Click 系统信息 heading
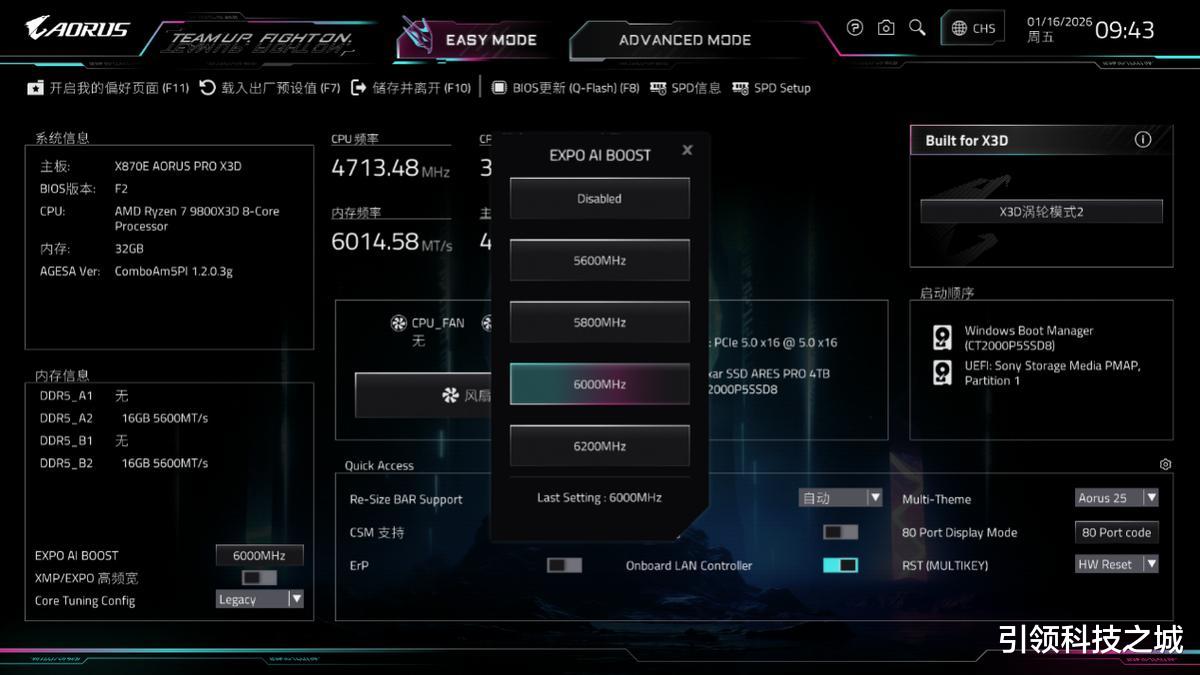Viewport: 1200px width, 675px height. pyautogui.click(x=62, y=138)
